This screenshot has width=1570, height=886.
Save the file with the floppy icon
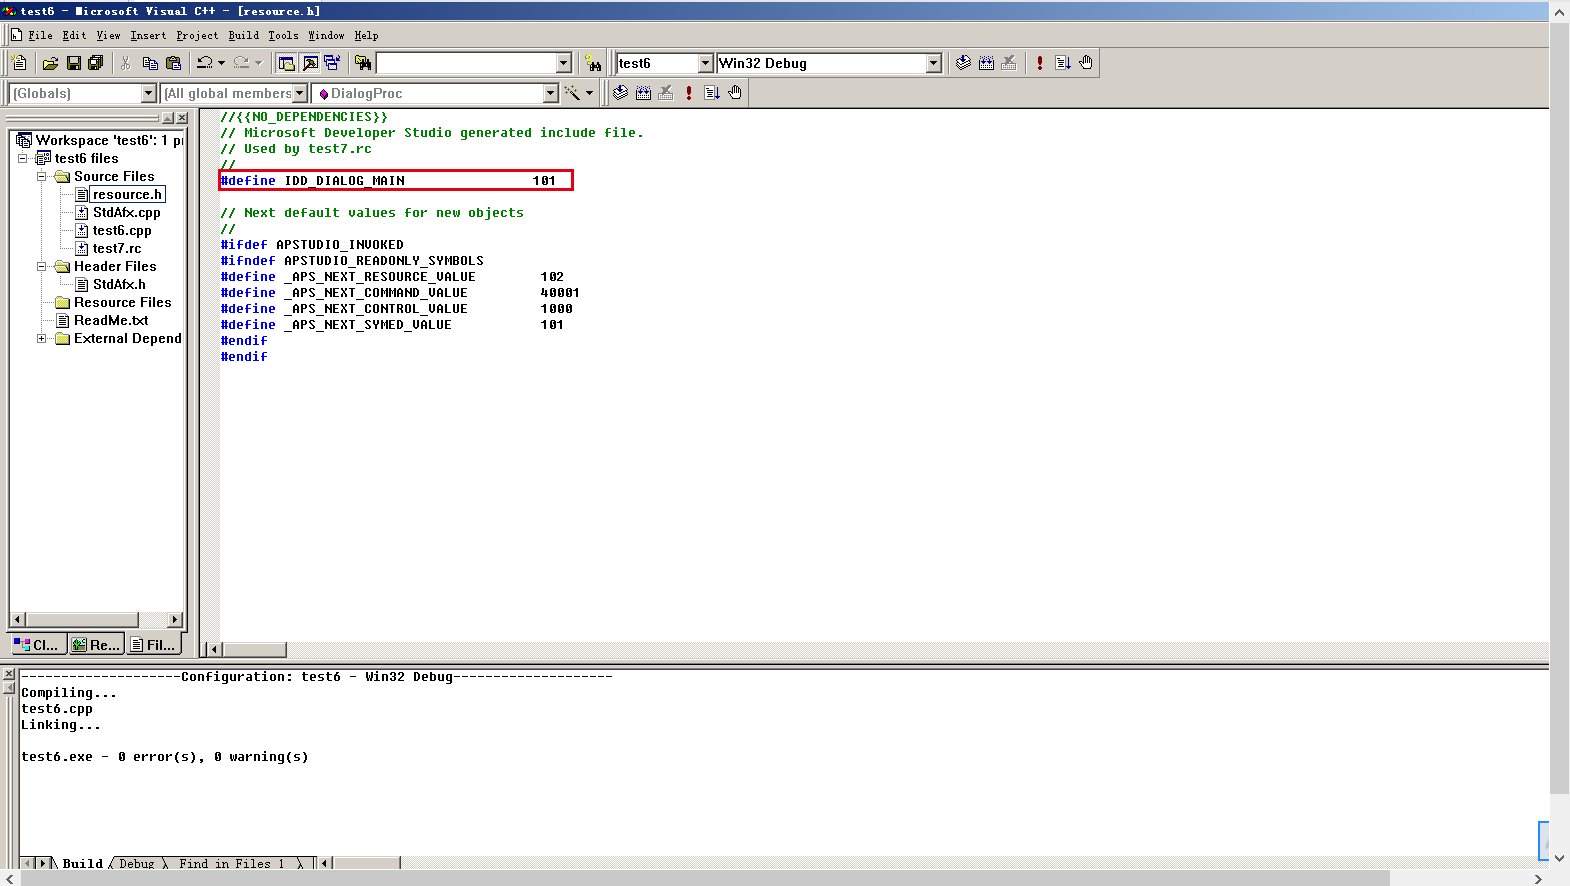point(73,63)
